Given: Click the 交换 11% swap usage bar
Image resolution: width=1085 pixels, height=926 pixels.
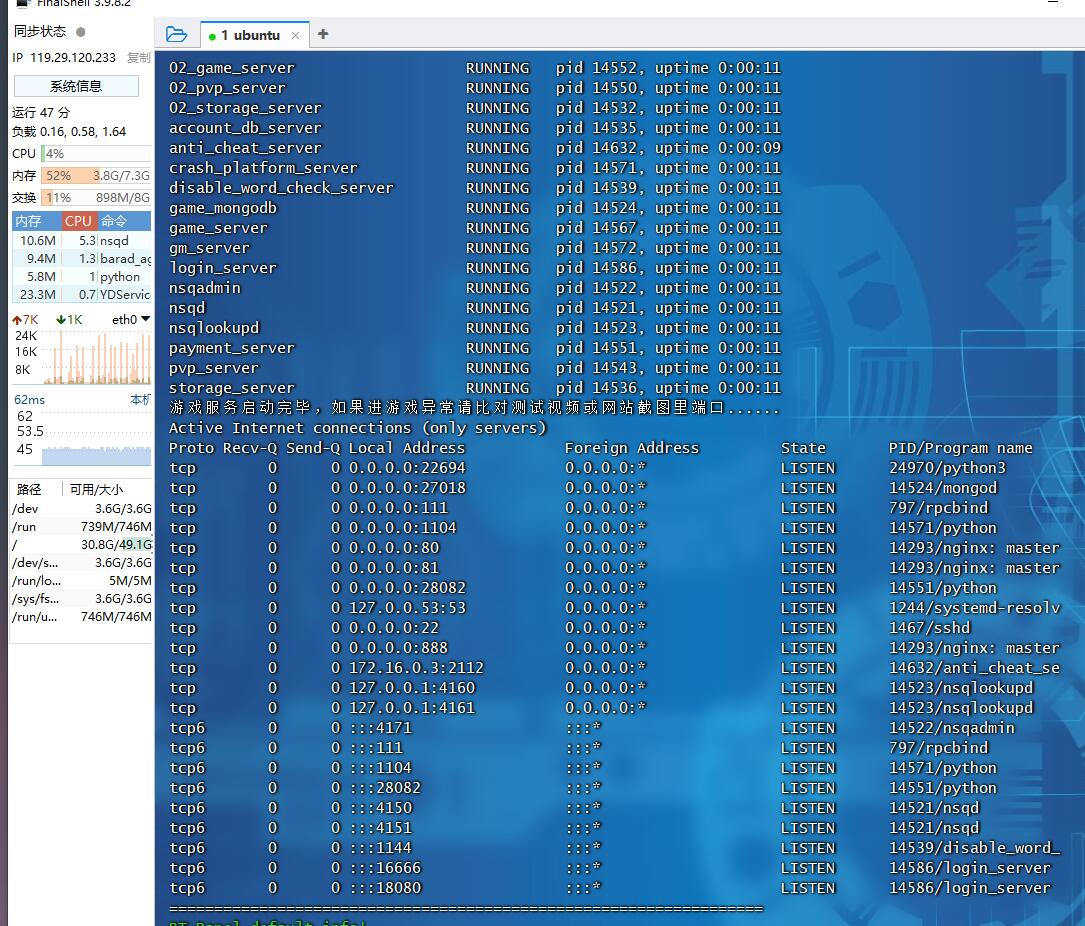Looking at the screenshot, I should 96,198.
